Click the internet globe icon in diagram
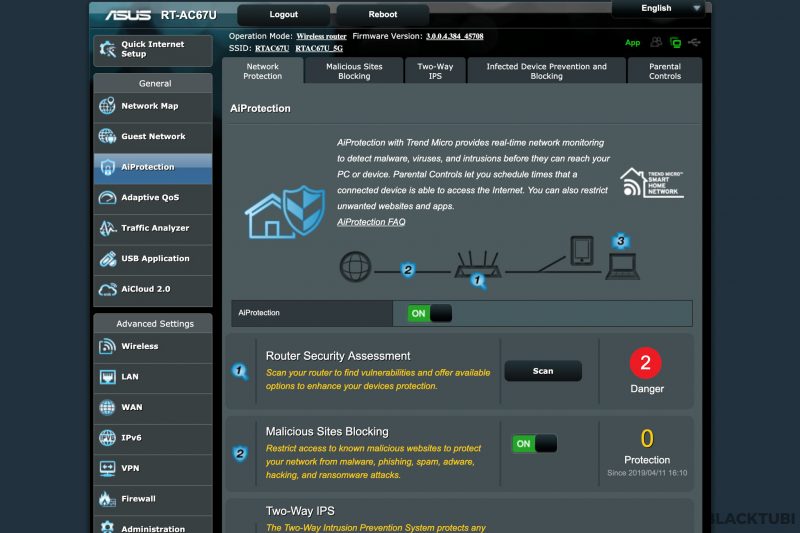The image size is (800, 533). pos(355,266)
